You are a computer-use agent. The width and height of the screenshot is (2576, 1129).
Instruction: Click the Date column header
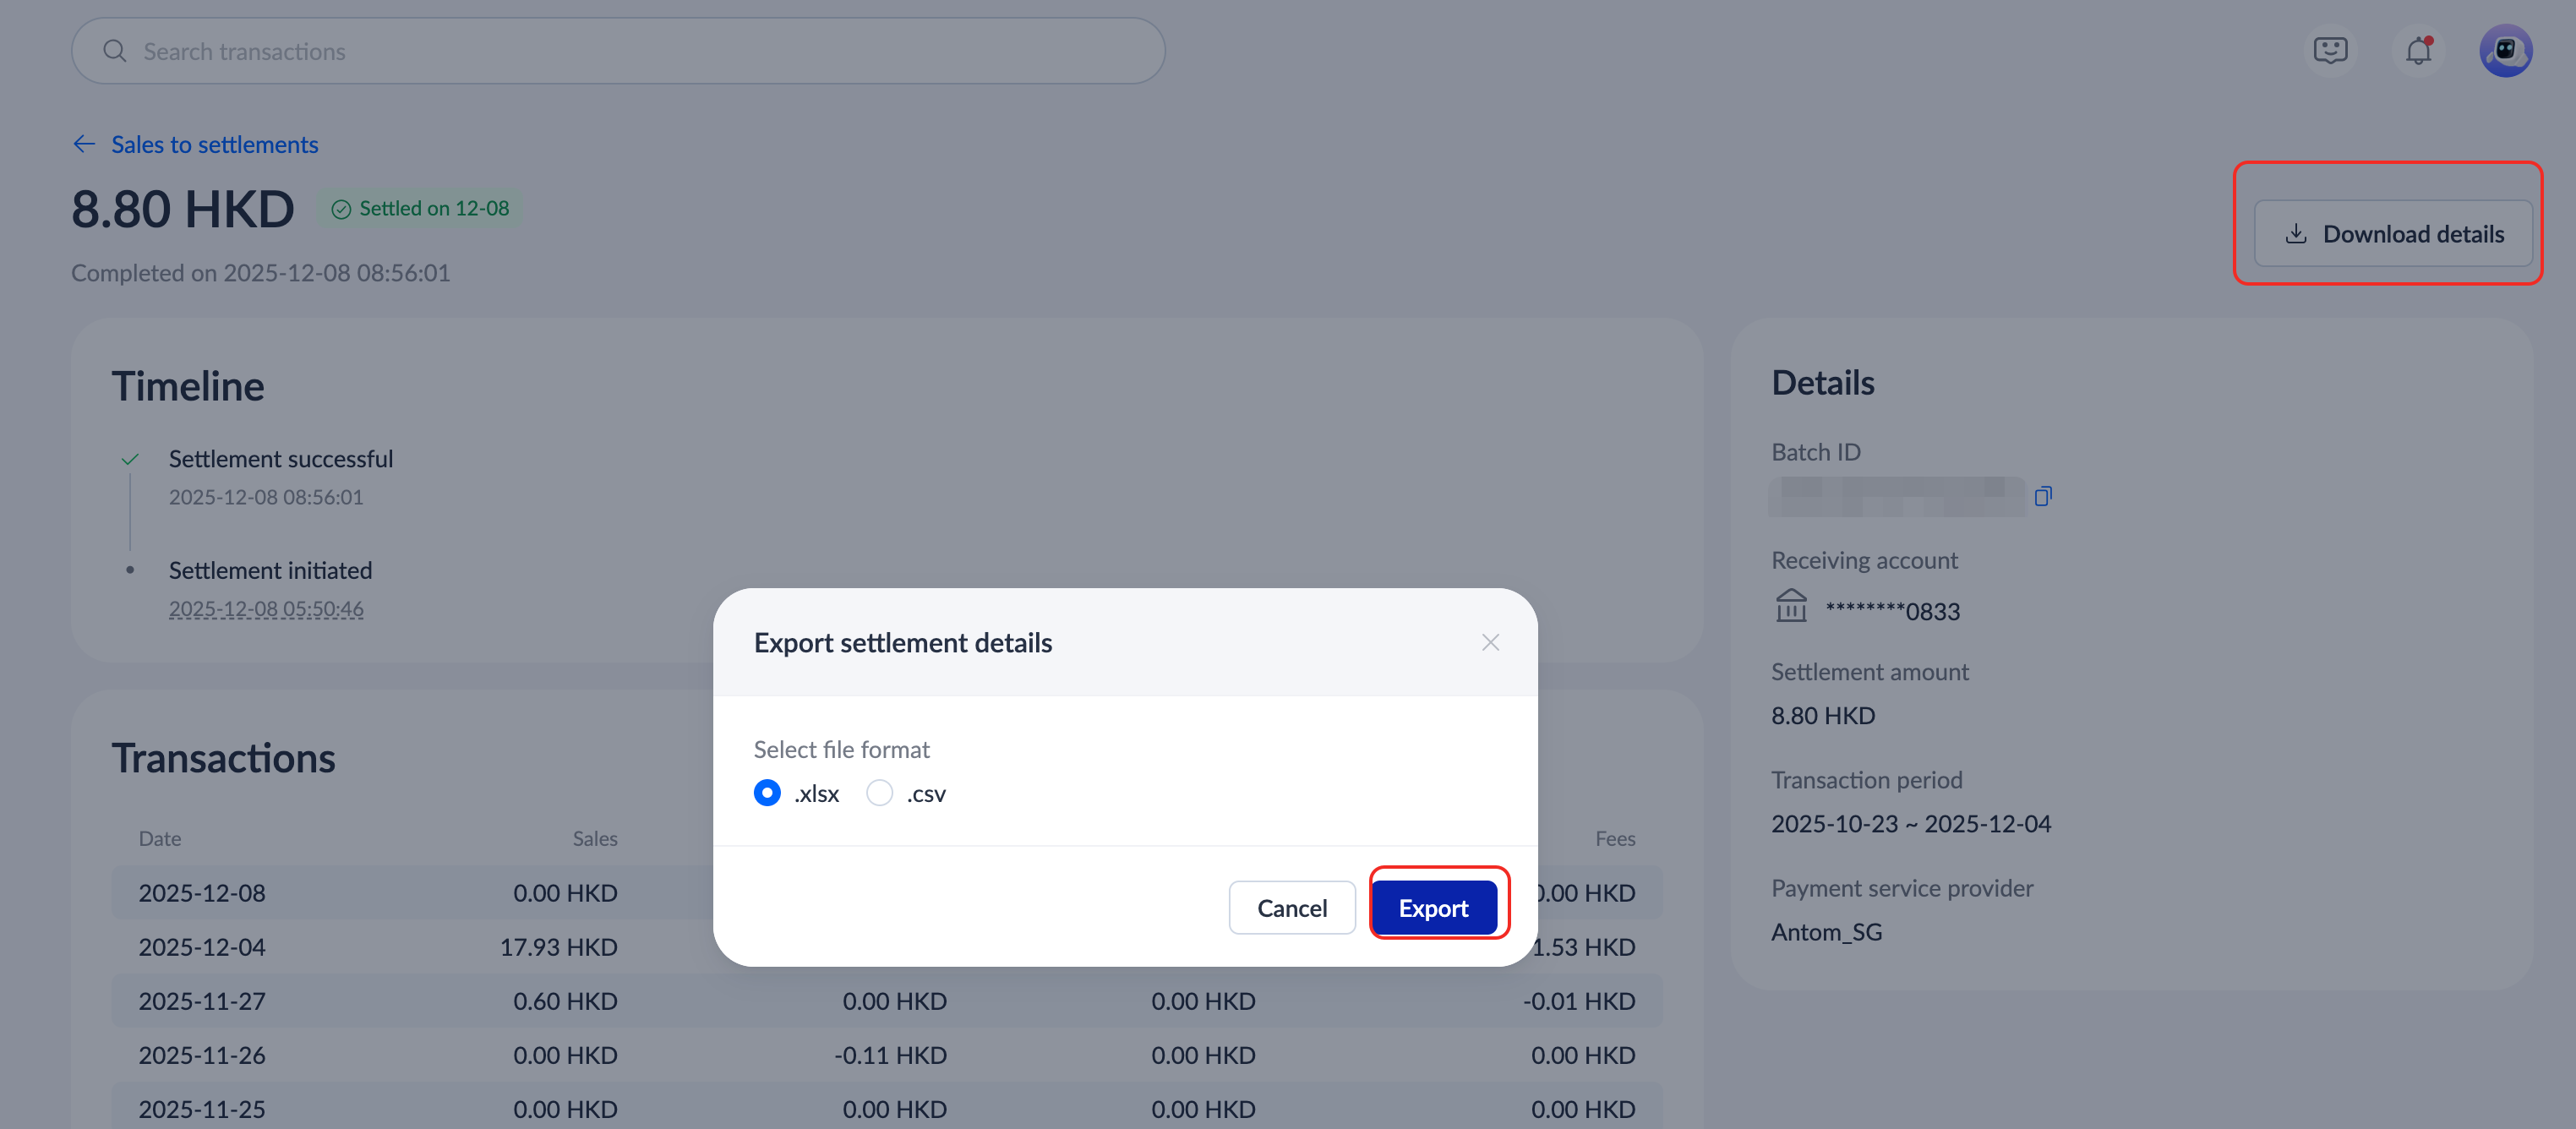[x=160, y=838]
